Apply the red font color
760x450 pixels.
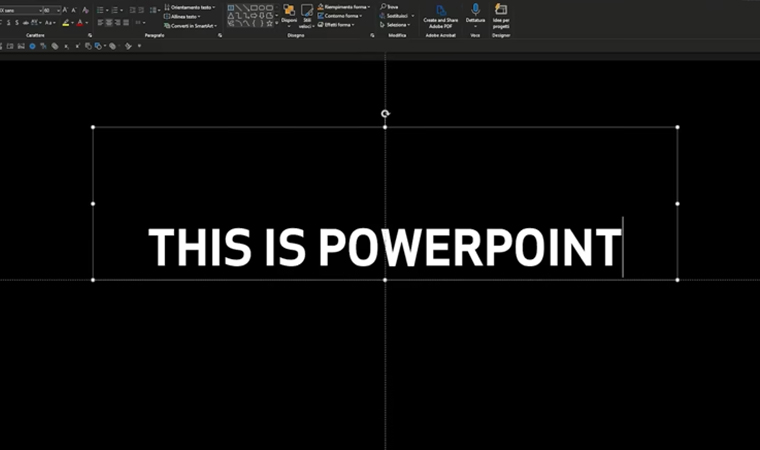(80, 23)
